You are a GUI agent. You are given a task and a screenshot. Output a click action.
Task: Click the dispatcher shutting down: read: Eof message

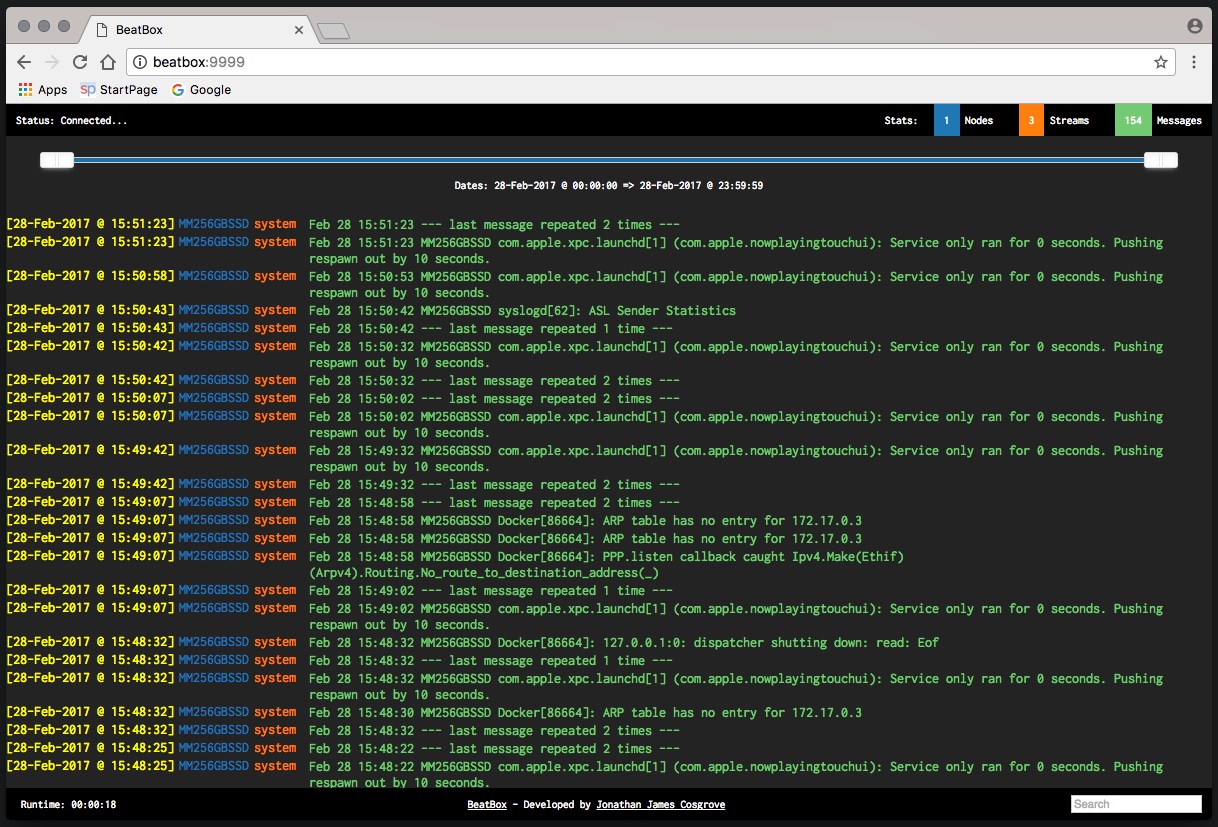click(x=624, y=643)
